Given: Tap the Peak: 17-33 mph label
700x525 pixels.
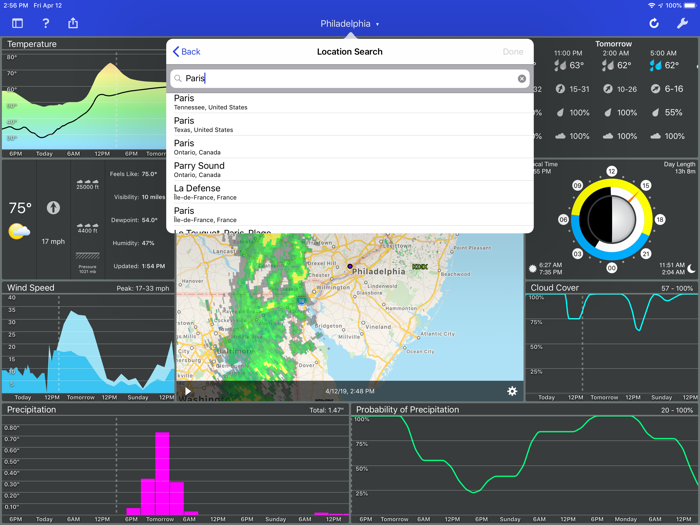Looking at the screenshot, I should 143,288.
